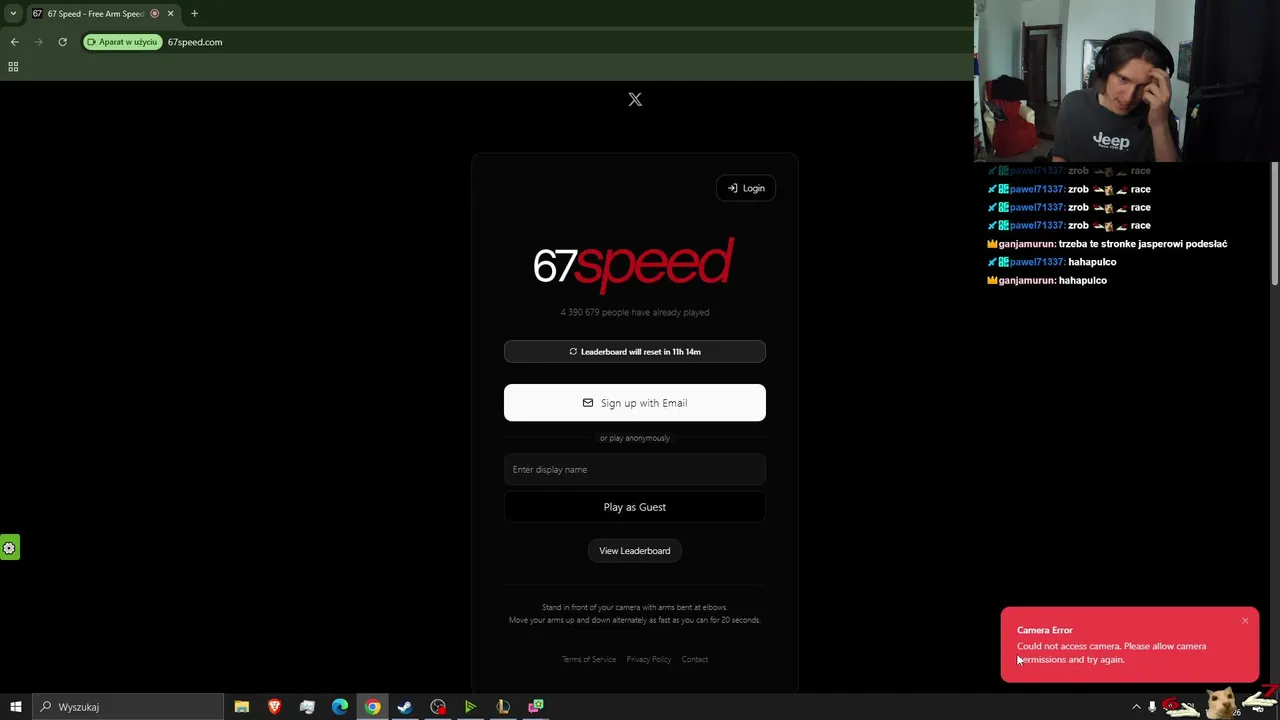
Task: Click the Wyszukaj taskbar search box
Action: click(x=128, y=707)
